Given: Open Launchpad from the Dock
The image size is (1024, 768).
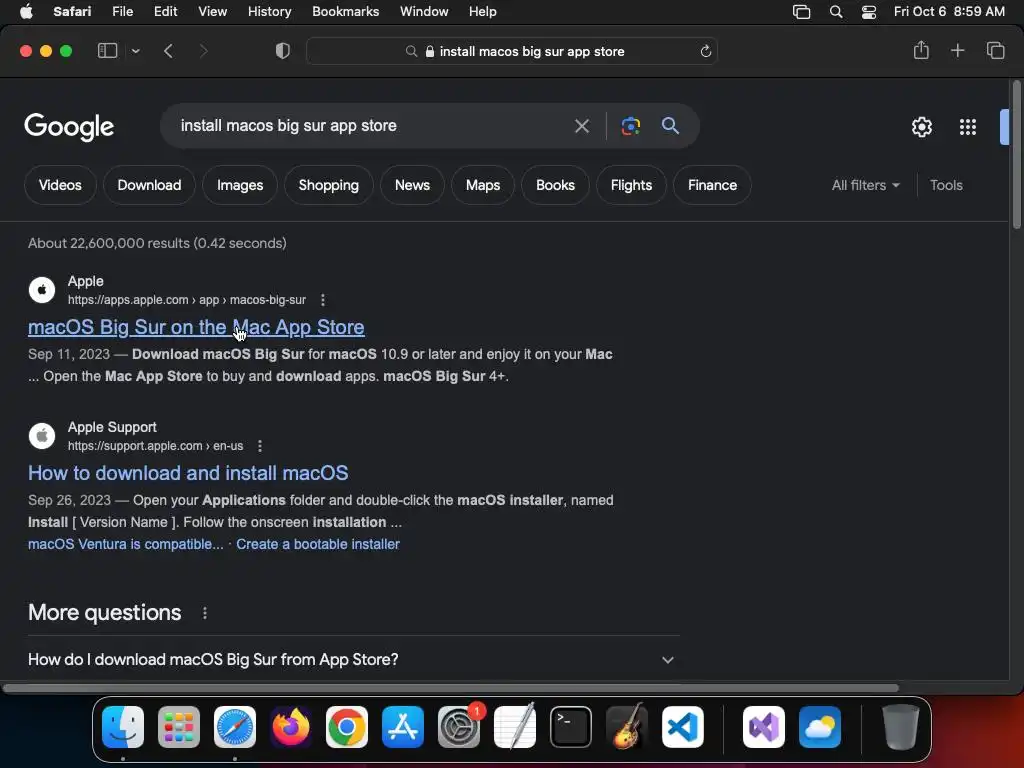Looking at the screenshot, I should click(x=179, y=727).
